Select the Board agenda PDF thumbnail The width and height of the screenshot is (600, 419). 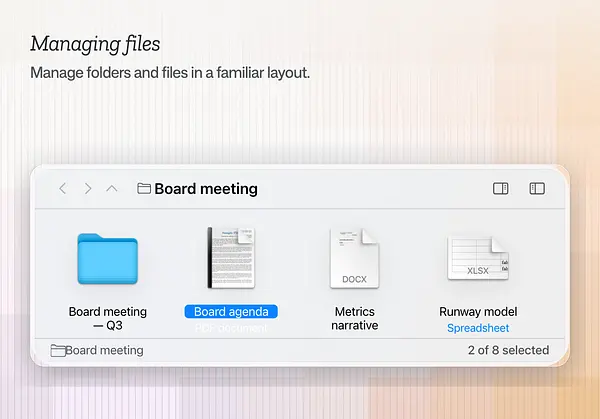tap(231, 258)
